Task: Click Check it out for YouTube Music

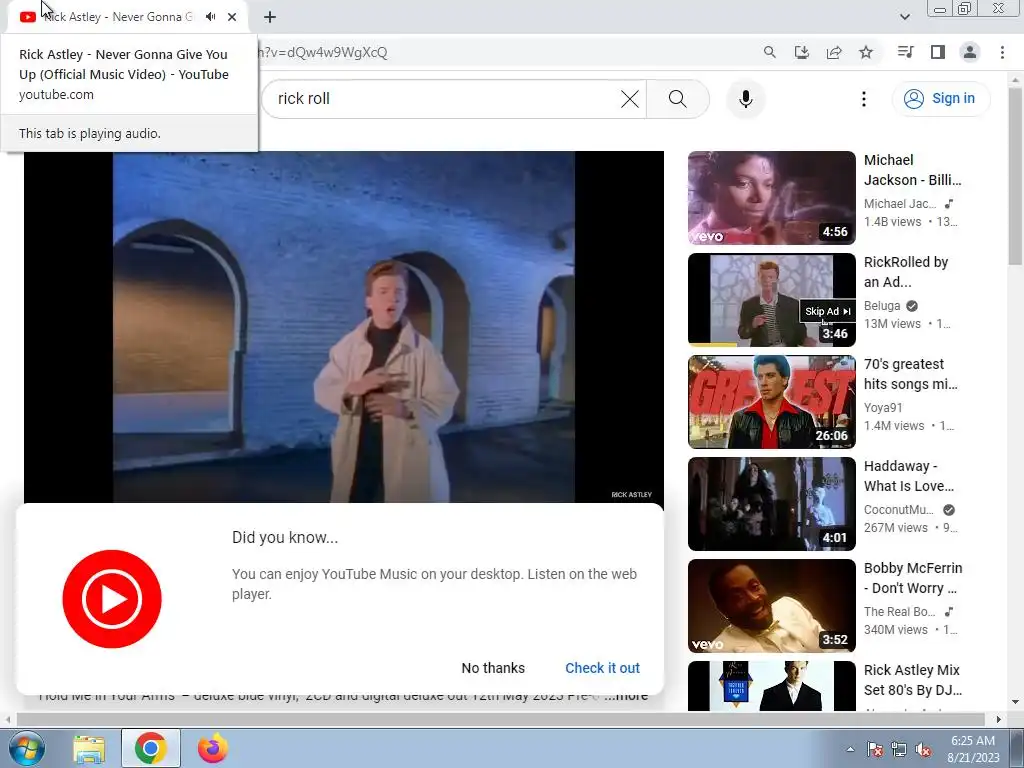Action: [x=602, y=668]
